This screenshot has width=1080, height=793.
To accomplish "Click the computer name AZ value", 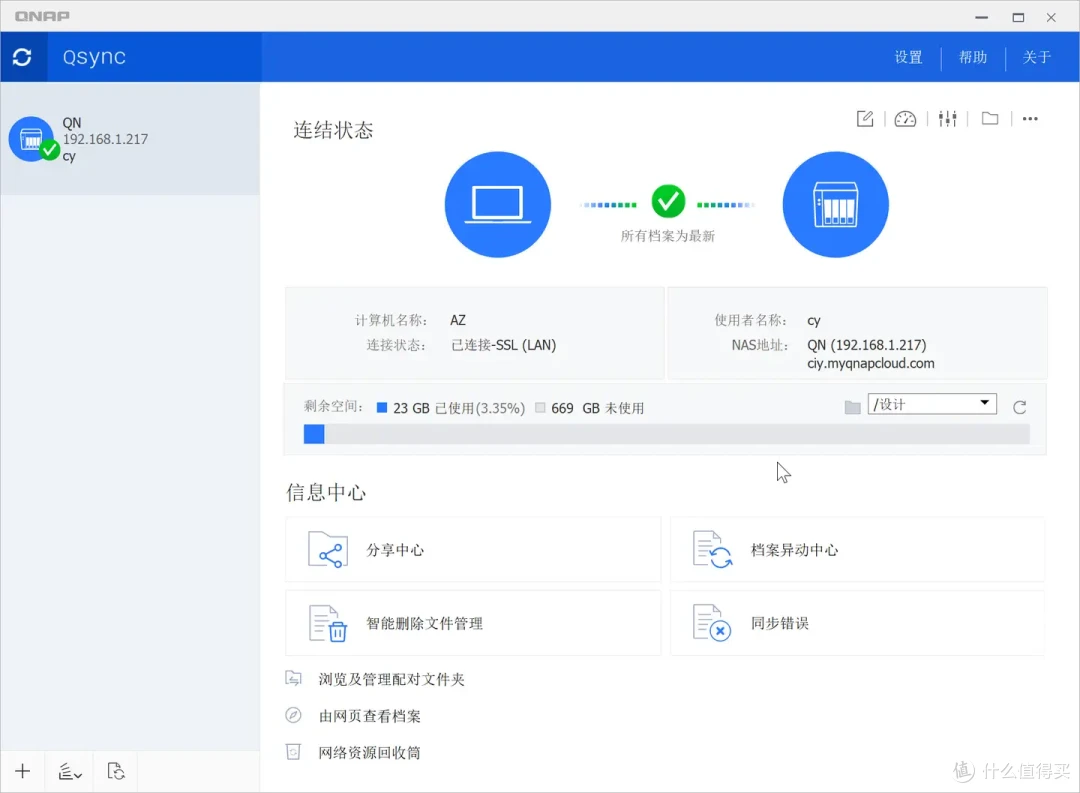I will point(458,320).
